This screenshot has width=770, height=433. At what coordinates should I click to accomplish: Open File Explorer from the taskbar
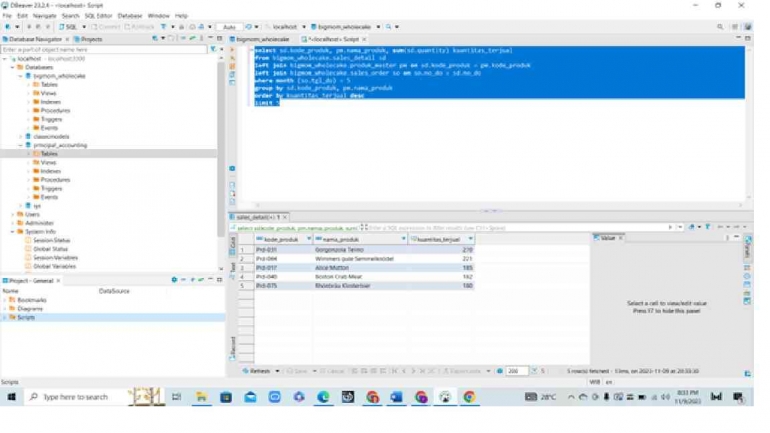[x=201, y=397]
